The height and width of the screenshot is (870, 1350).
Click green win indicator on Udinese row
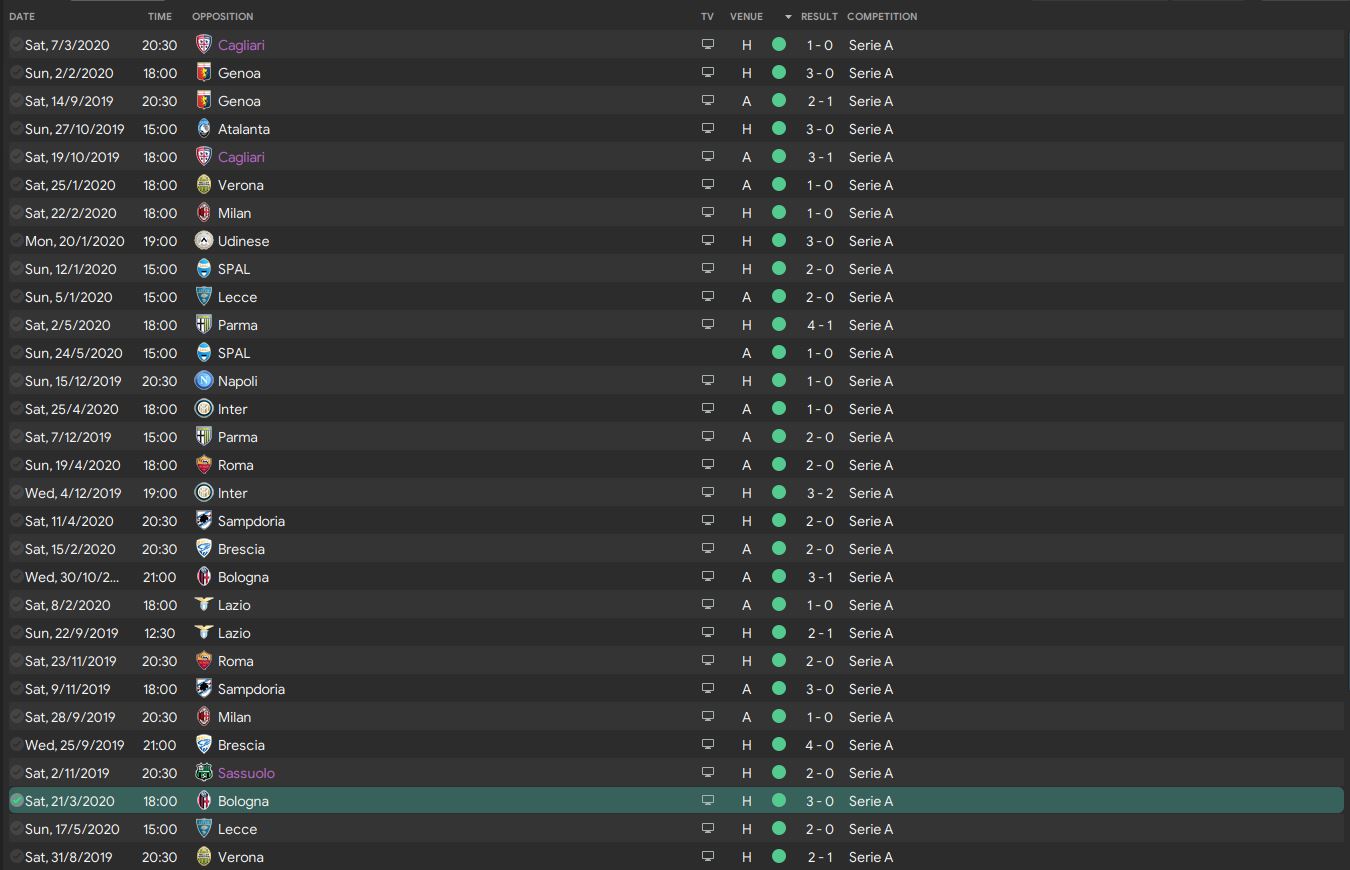tap(779, 241)
